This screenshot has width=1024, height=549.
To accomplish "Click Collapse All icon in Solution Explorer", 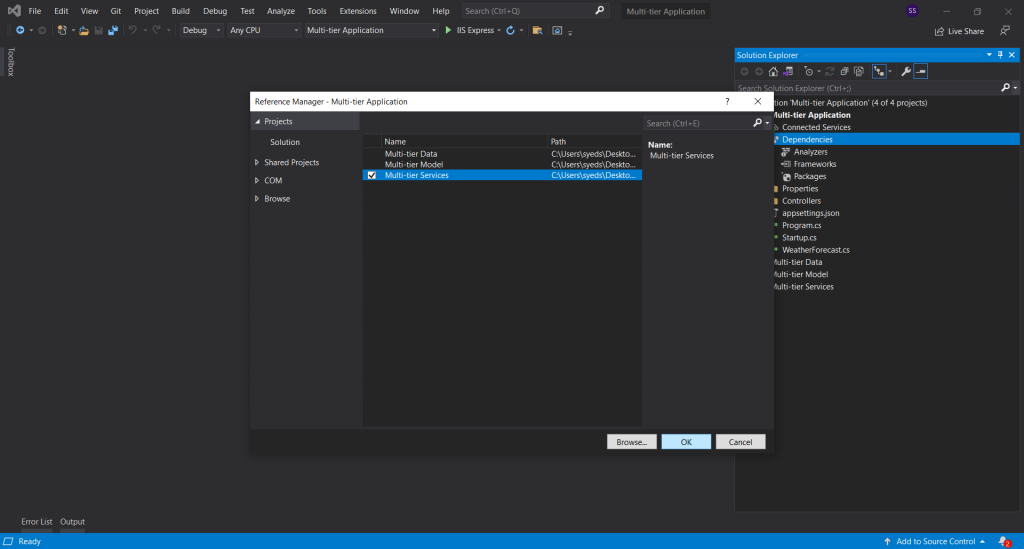I will pyautogui.click(x=844, y=71).
